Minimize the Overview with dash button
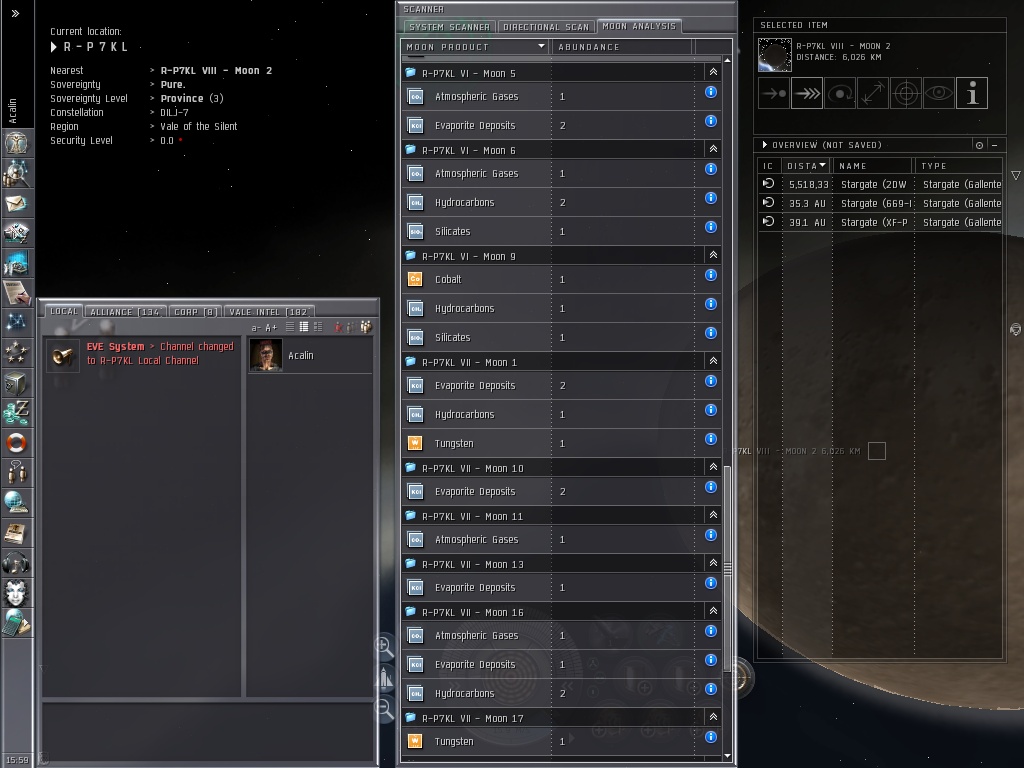This screenshot has height=768, width=1024. coord(995,145)
